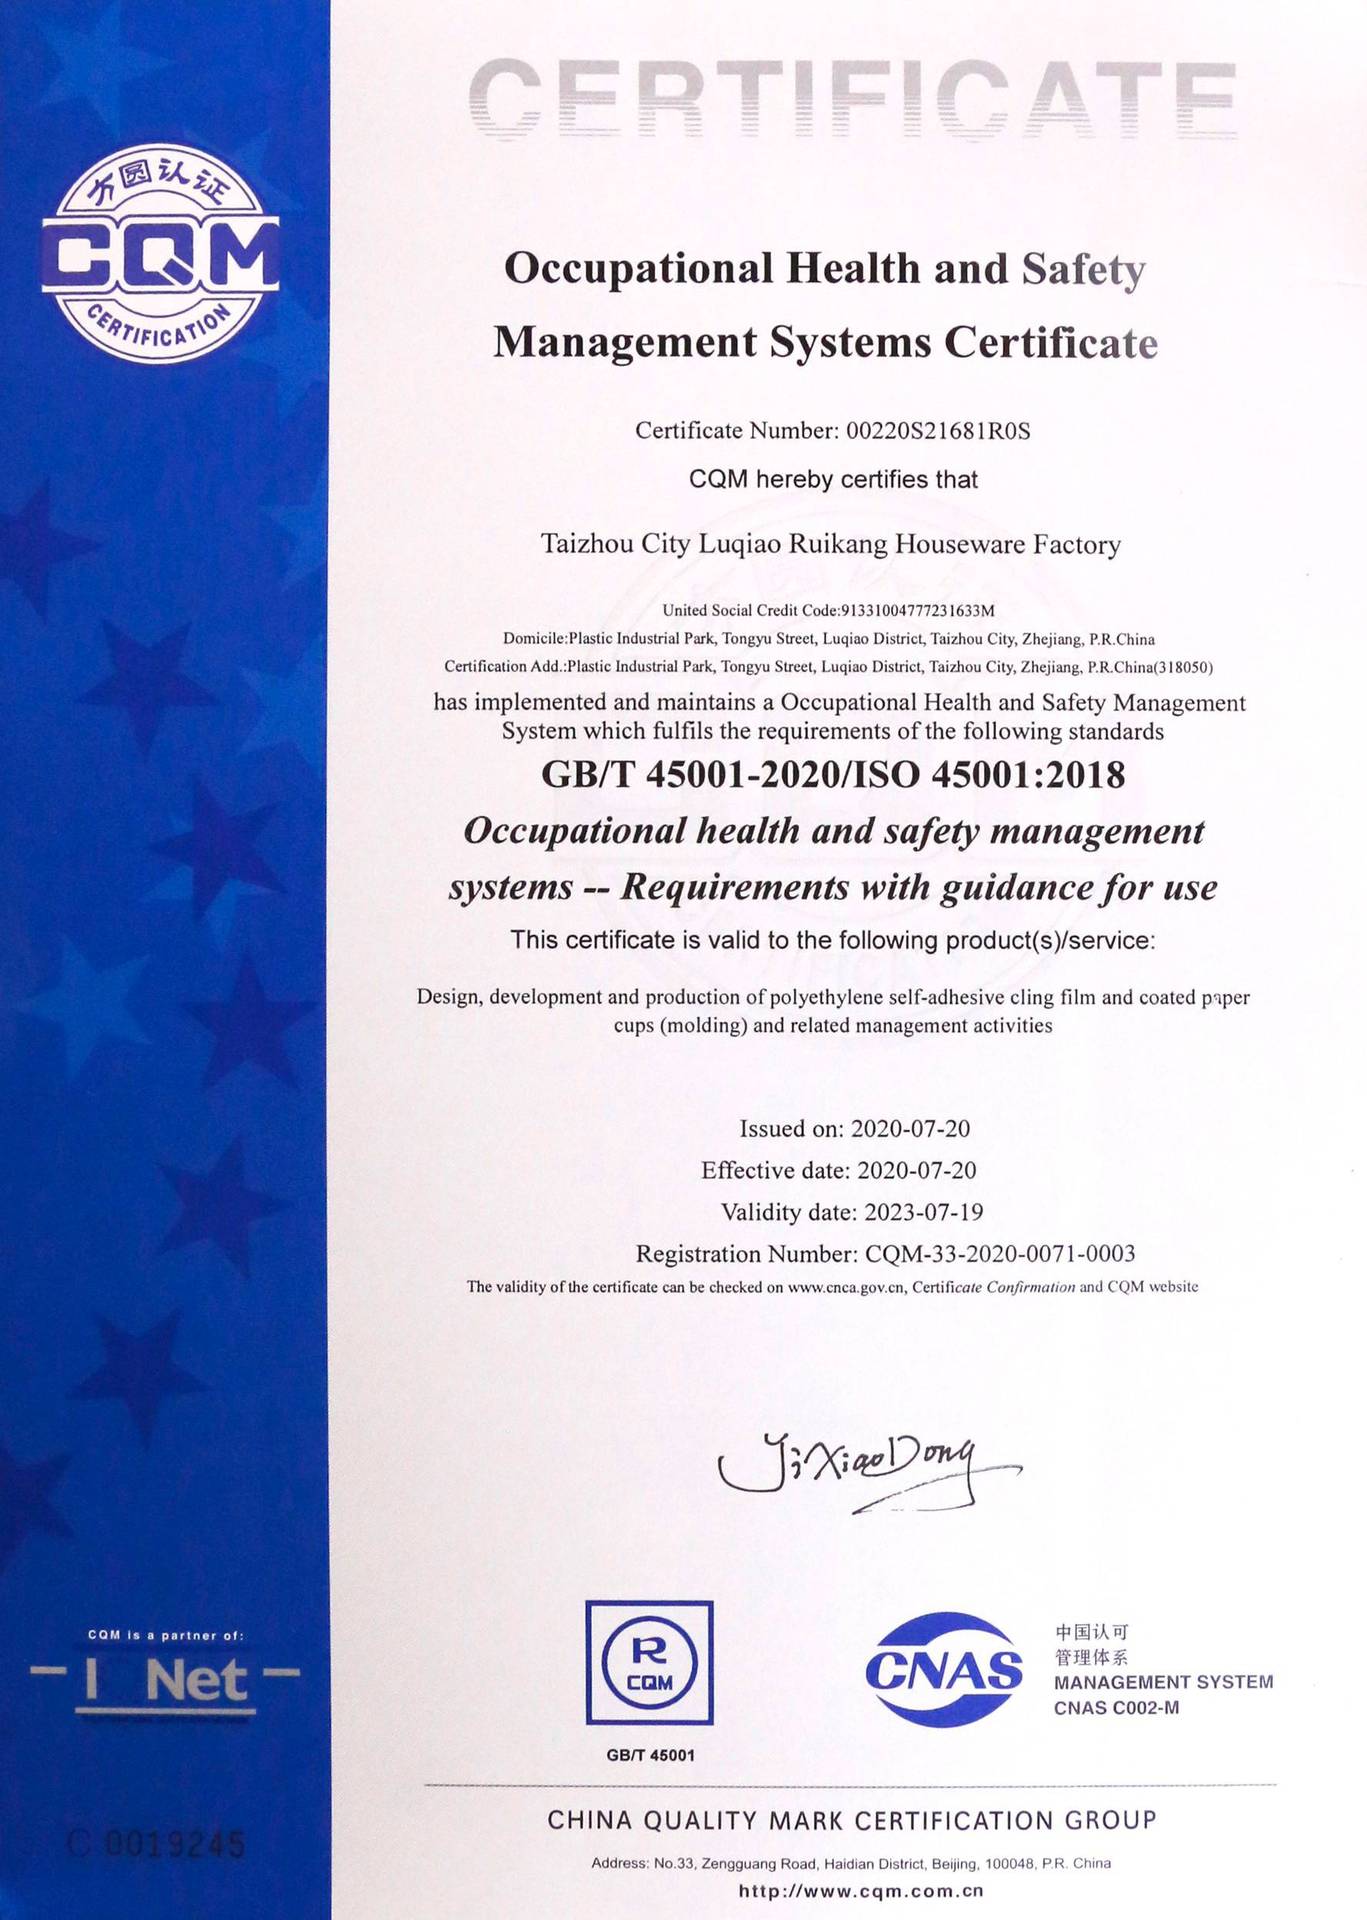The height and width of the screenshot is (1920, 1367).
Task: Click the CERTIFICATE header watermark
Action: click(853, 99)
